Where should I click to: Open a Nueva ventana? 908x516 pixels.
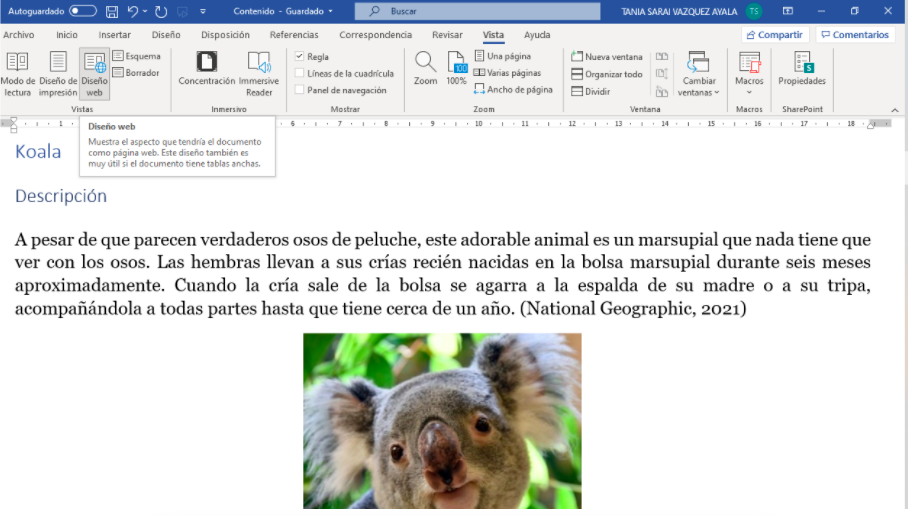[607, 57]
